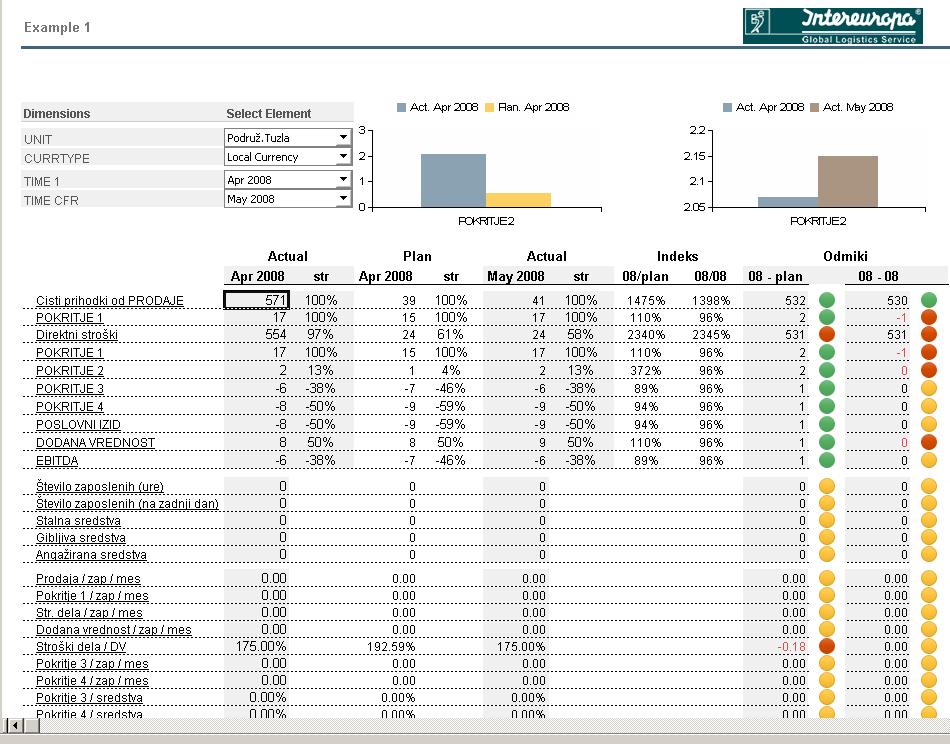Click yellow 08-plan indicator in Prodaja / zap / mes row
Screen dimensions: 950x744
pos(827,578)
